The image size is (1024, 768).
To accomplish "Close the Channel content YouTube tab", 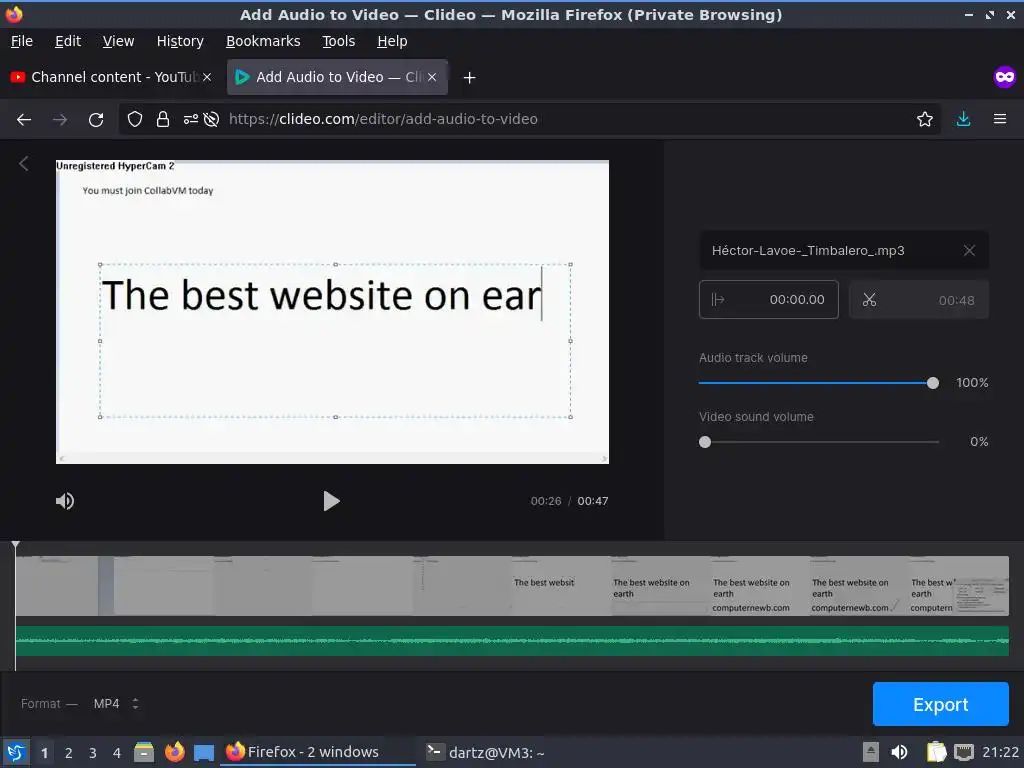I will (x=207, y=77).
